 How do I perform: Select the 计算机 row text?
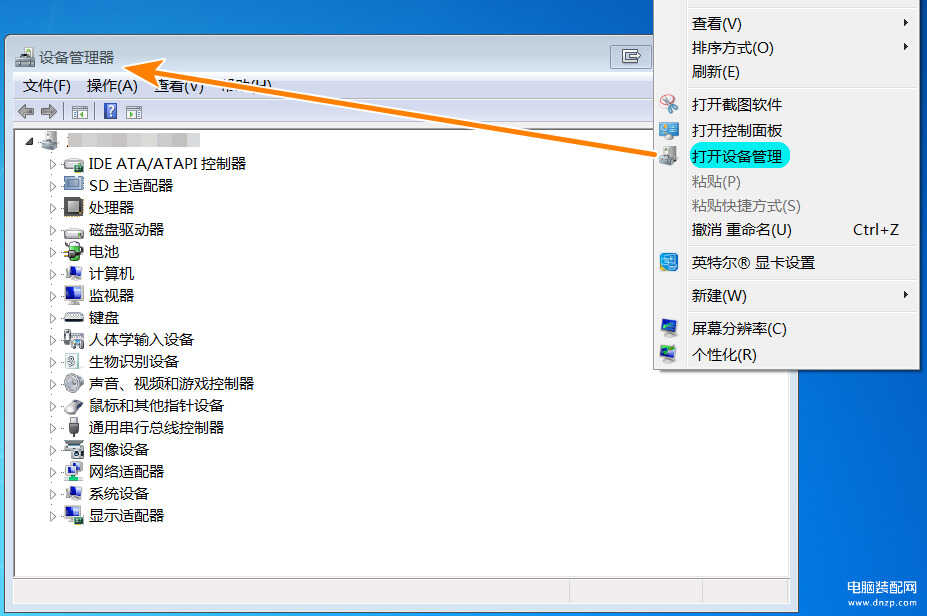(111, 274)
